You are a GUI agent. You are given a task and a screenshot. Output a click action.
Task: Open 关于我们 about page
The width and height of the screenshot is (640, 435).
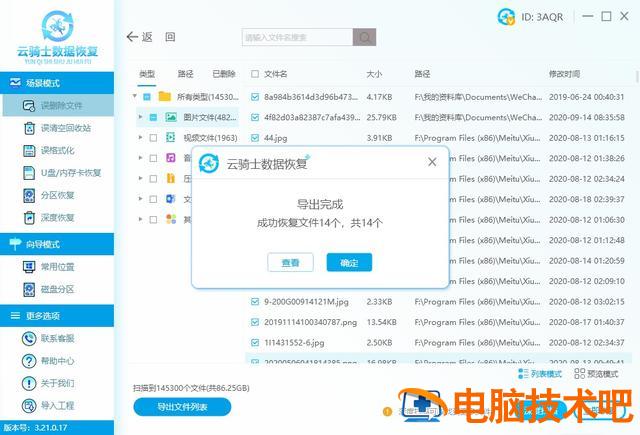48,383
